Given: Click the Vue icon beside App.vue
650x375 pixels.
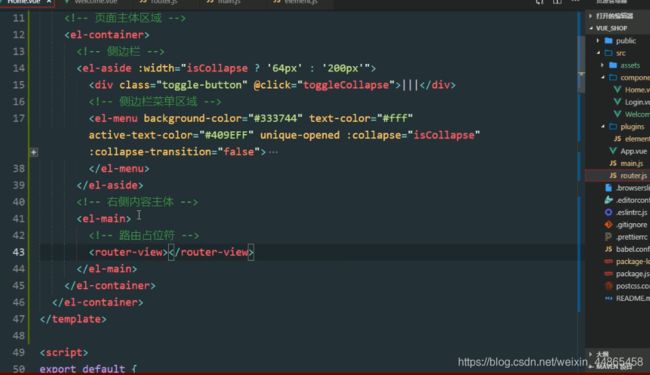Looking at the screenshot, I should coord(613,151).
